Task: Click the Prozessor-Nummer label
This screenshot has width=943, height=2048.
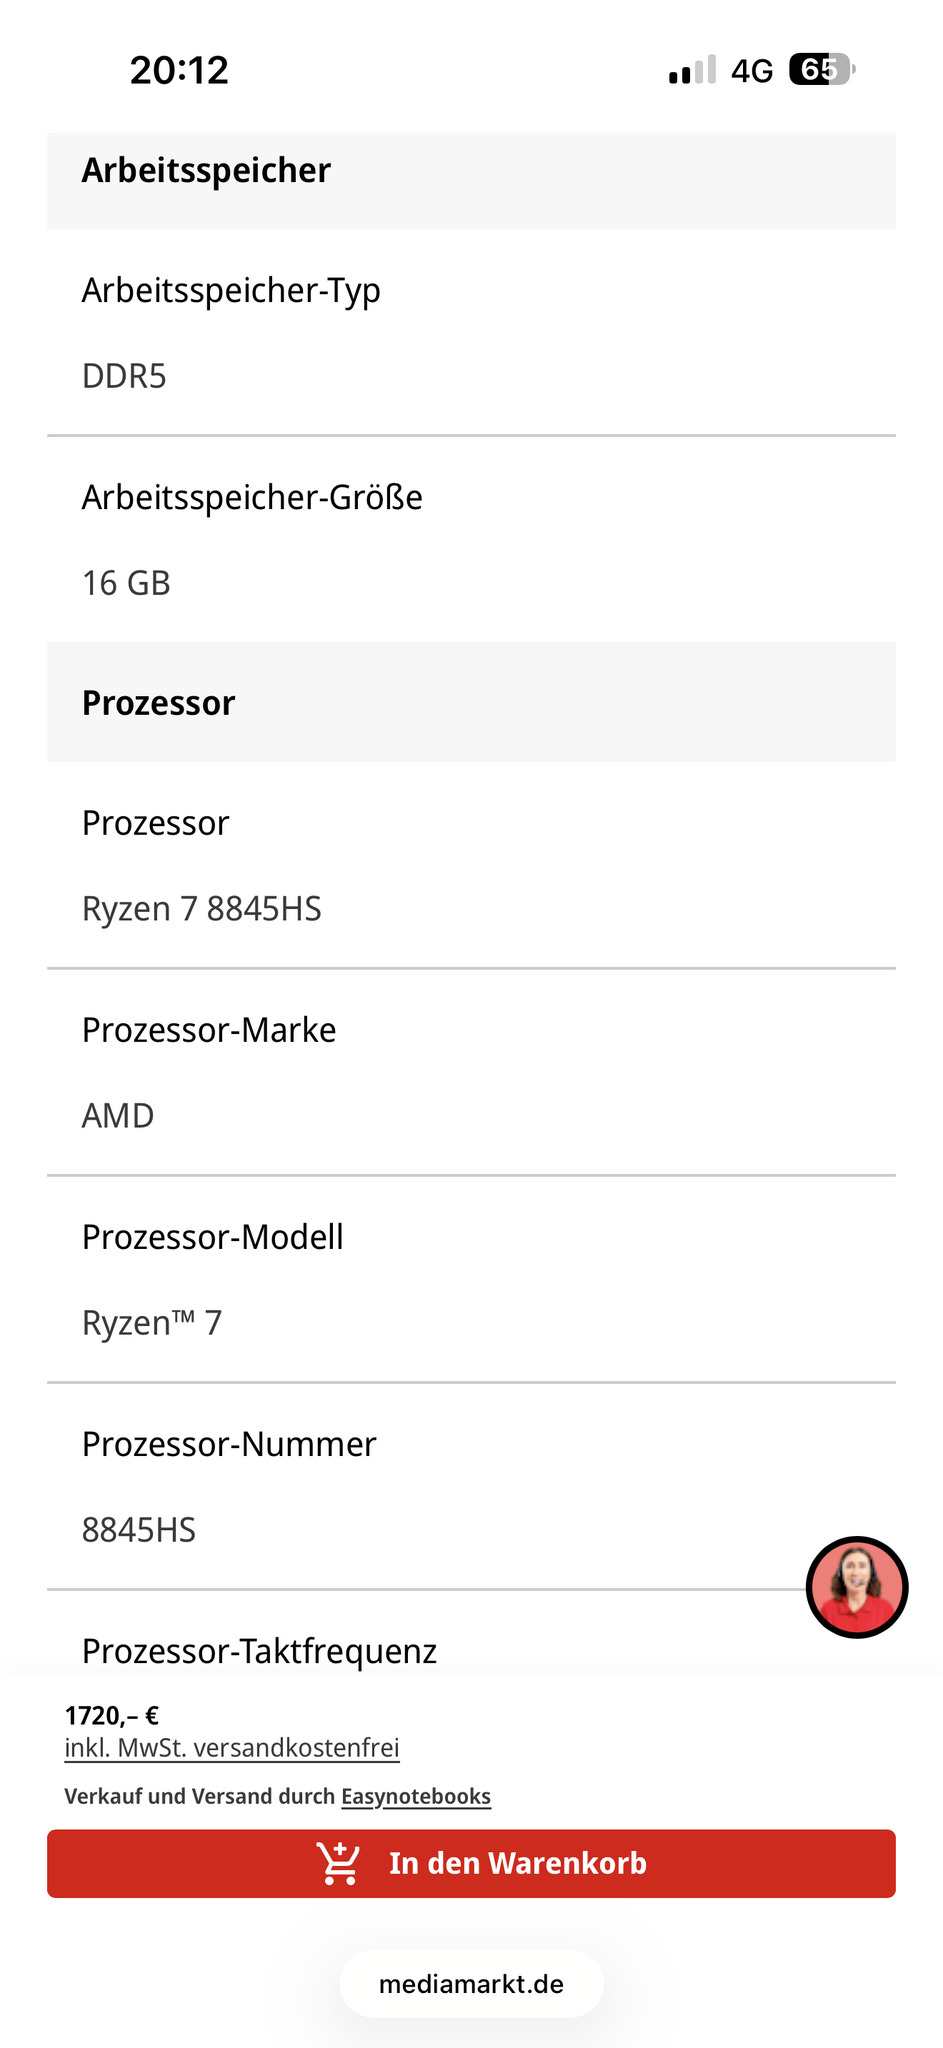Action: click(x=229, y=1444)
